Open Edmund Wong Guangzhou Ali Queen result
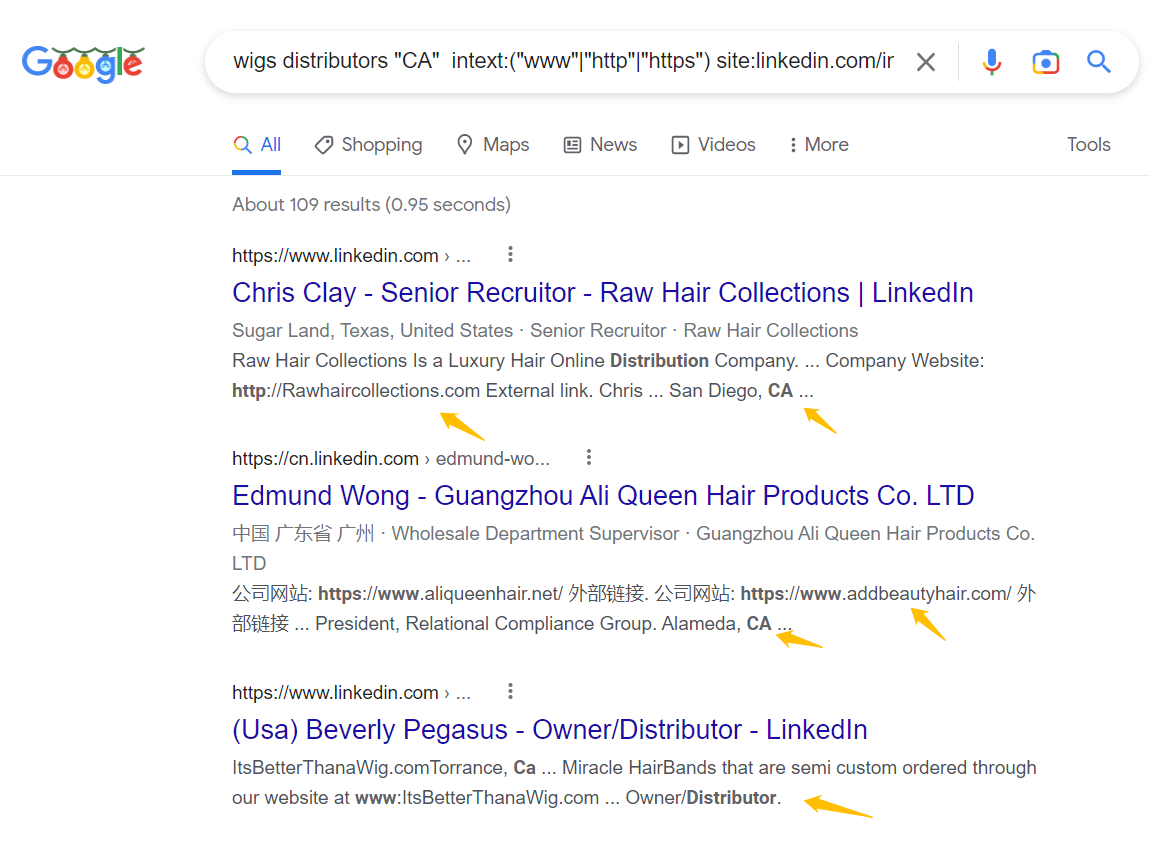 [x=603, y=496]
